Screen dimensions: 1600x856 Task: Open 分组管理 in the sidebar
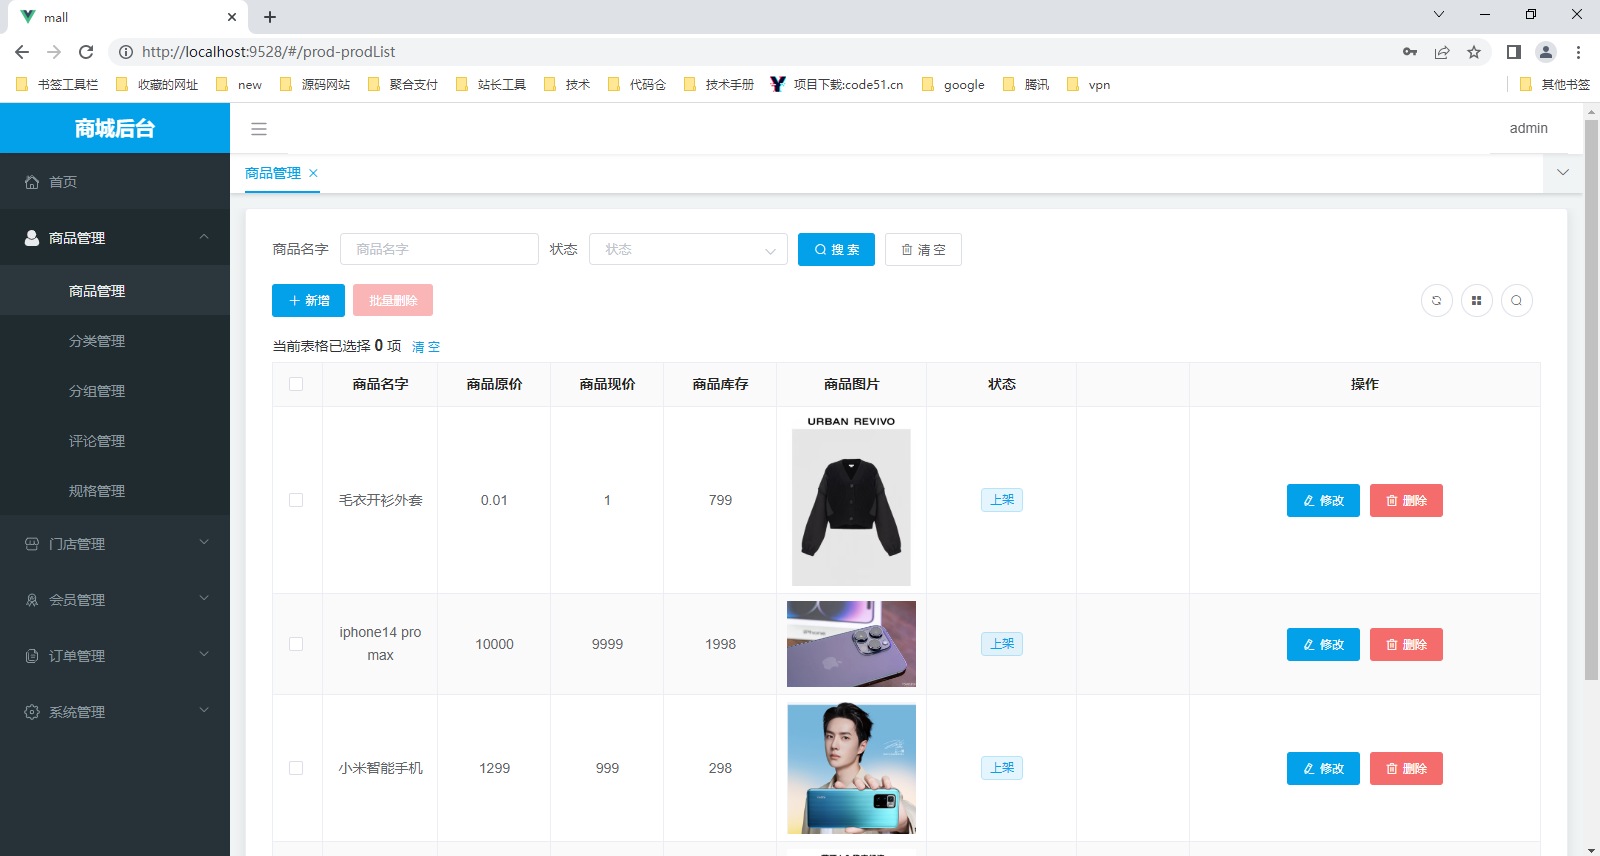115,391
